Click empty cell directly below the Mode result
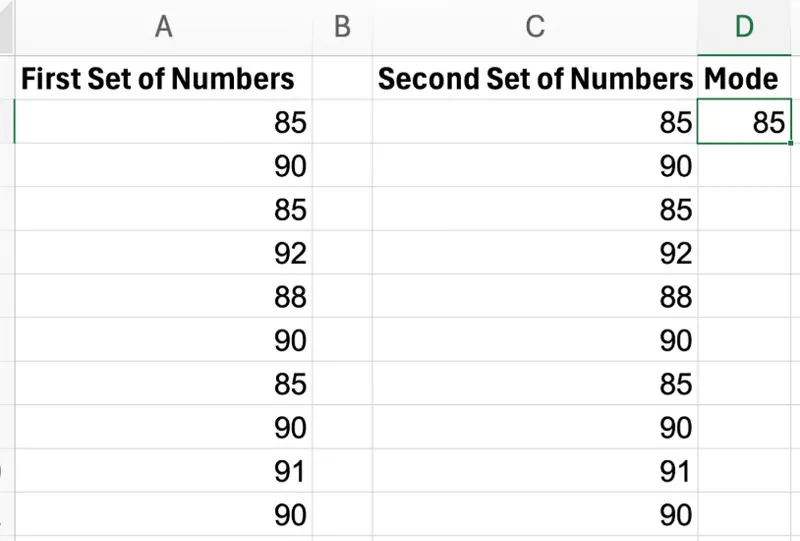Screen dimensions: 800x541 (x=745, y=166)
